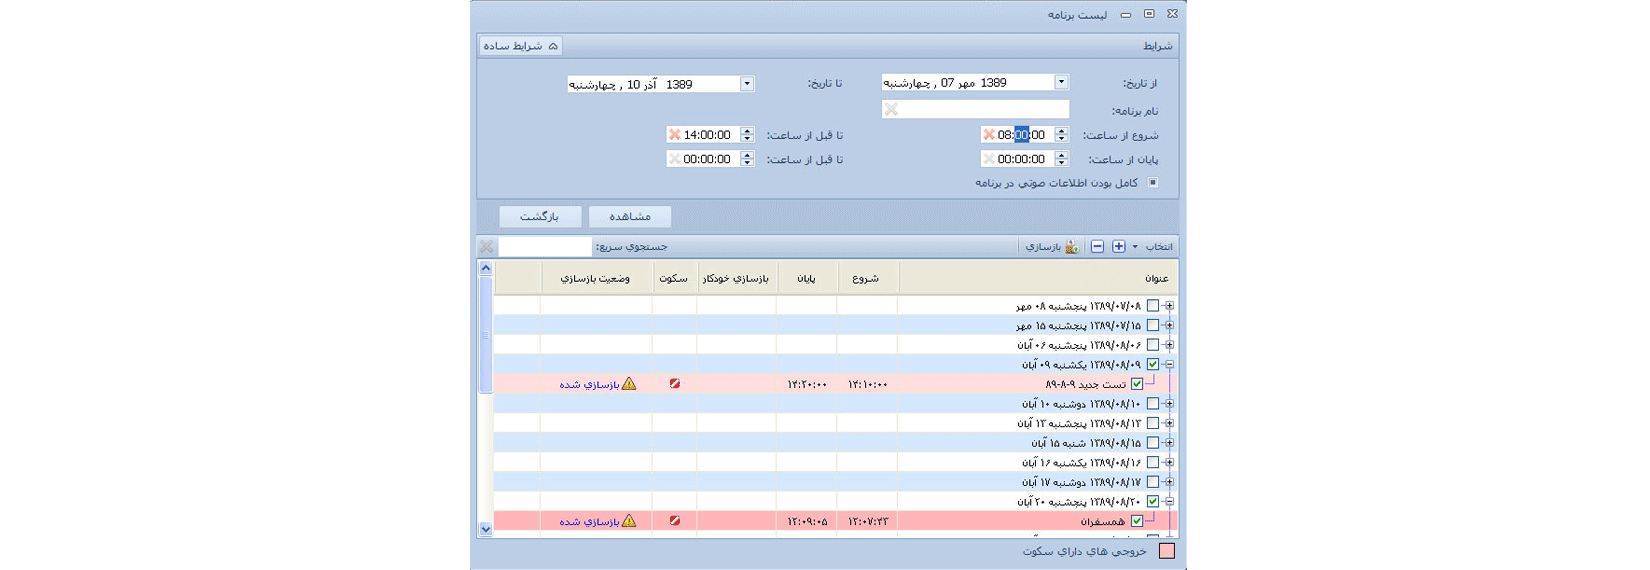
Task: Clear the quick search box with X icon
Action: click(487, 247)
